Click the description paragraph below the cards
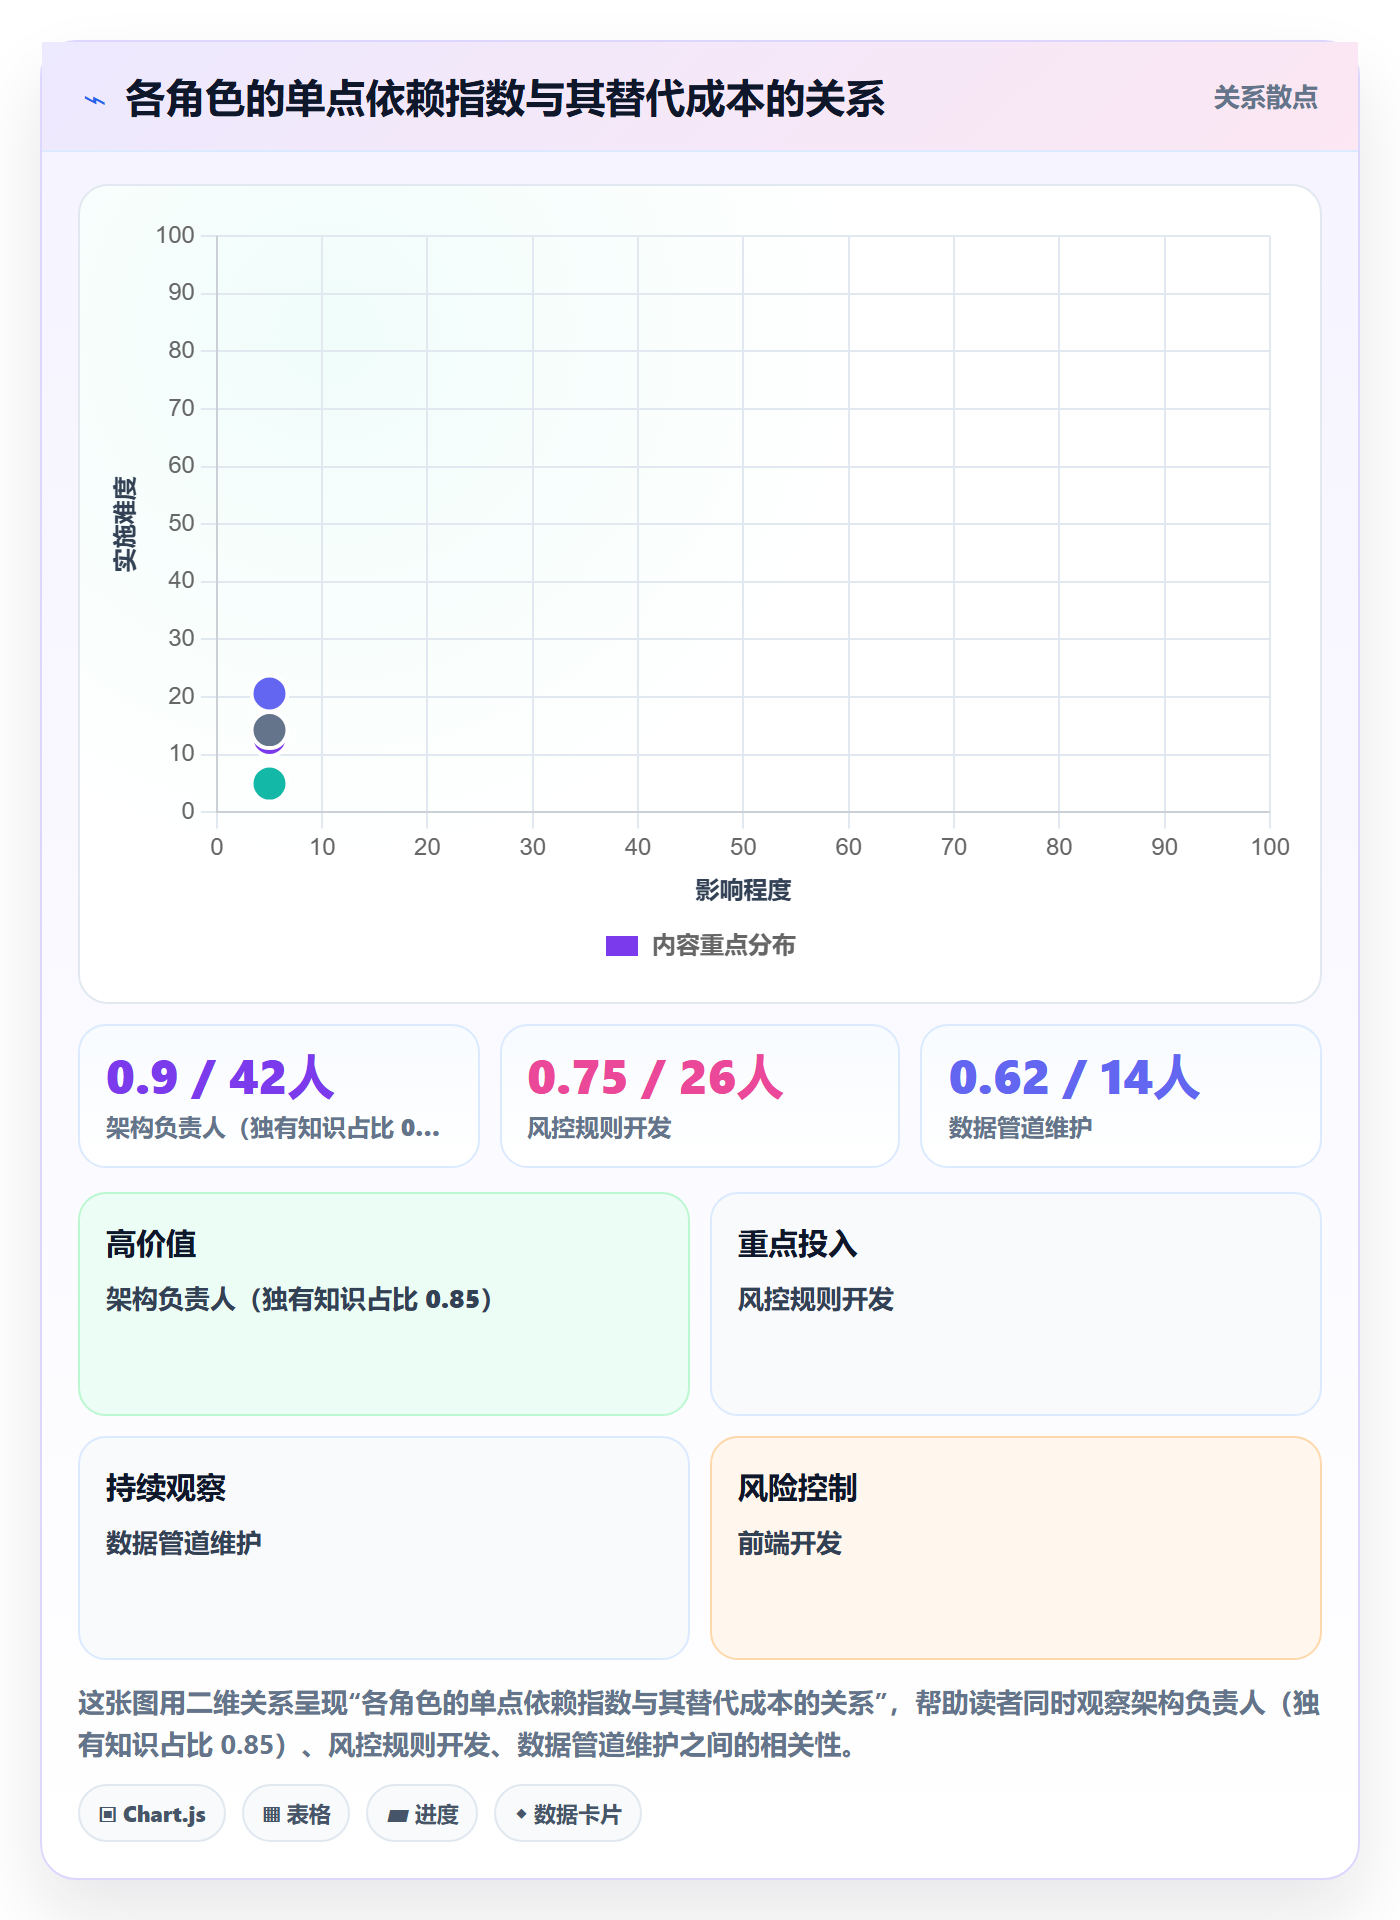 [x=700, y=1724]
